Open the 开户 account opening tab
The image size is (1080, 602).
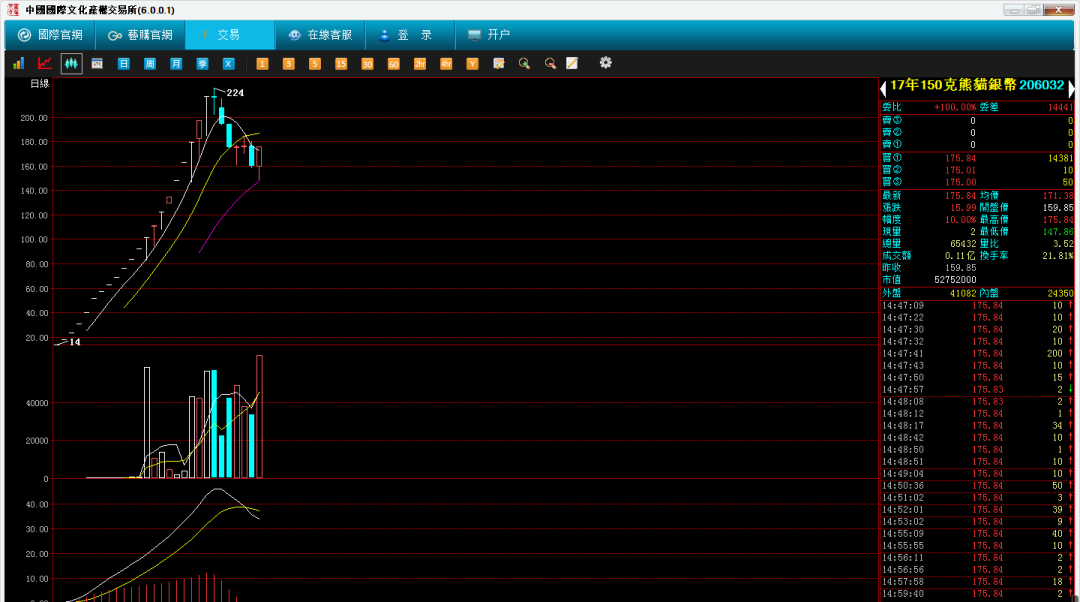pos(489,35)
